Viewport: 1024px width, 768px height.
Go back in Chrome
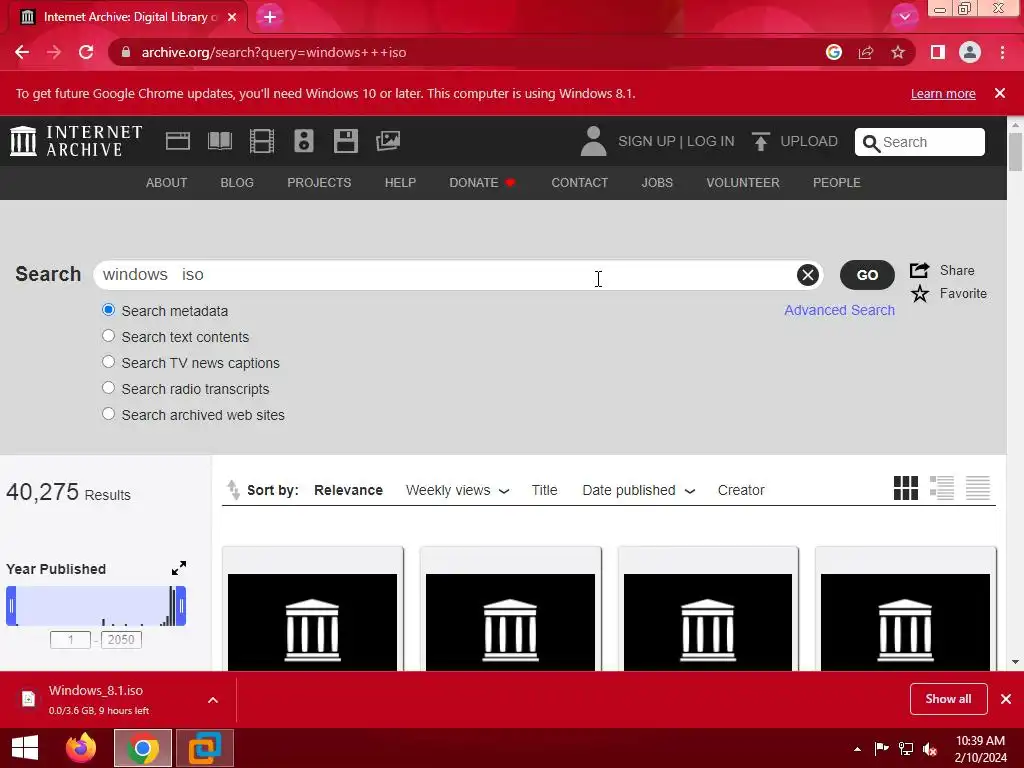pyautogui.click(x=22, y=52)
